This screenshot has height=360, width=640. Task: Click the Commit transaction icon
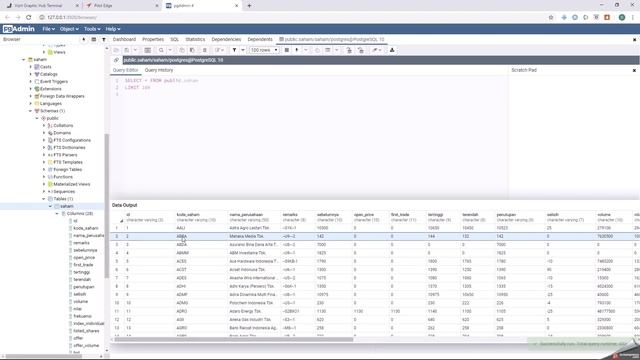(x=349, y=50)
